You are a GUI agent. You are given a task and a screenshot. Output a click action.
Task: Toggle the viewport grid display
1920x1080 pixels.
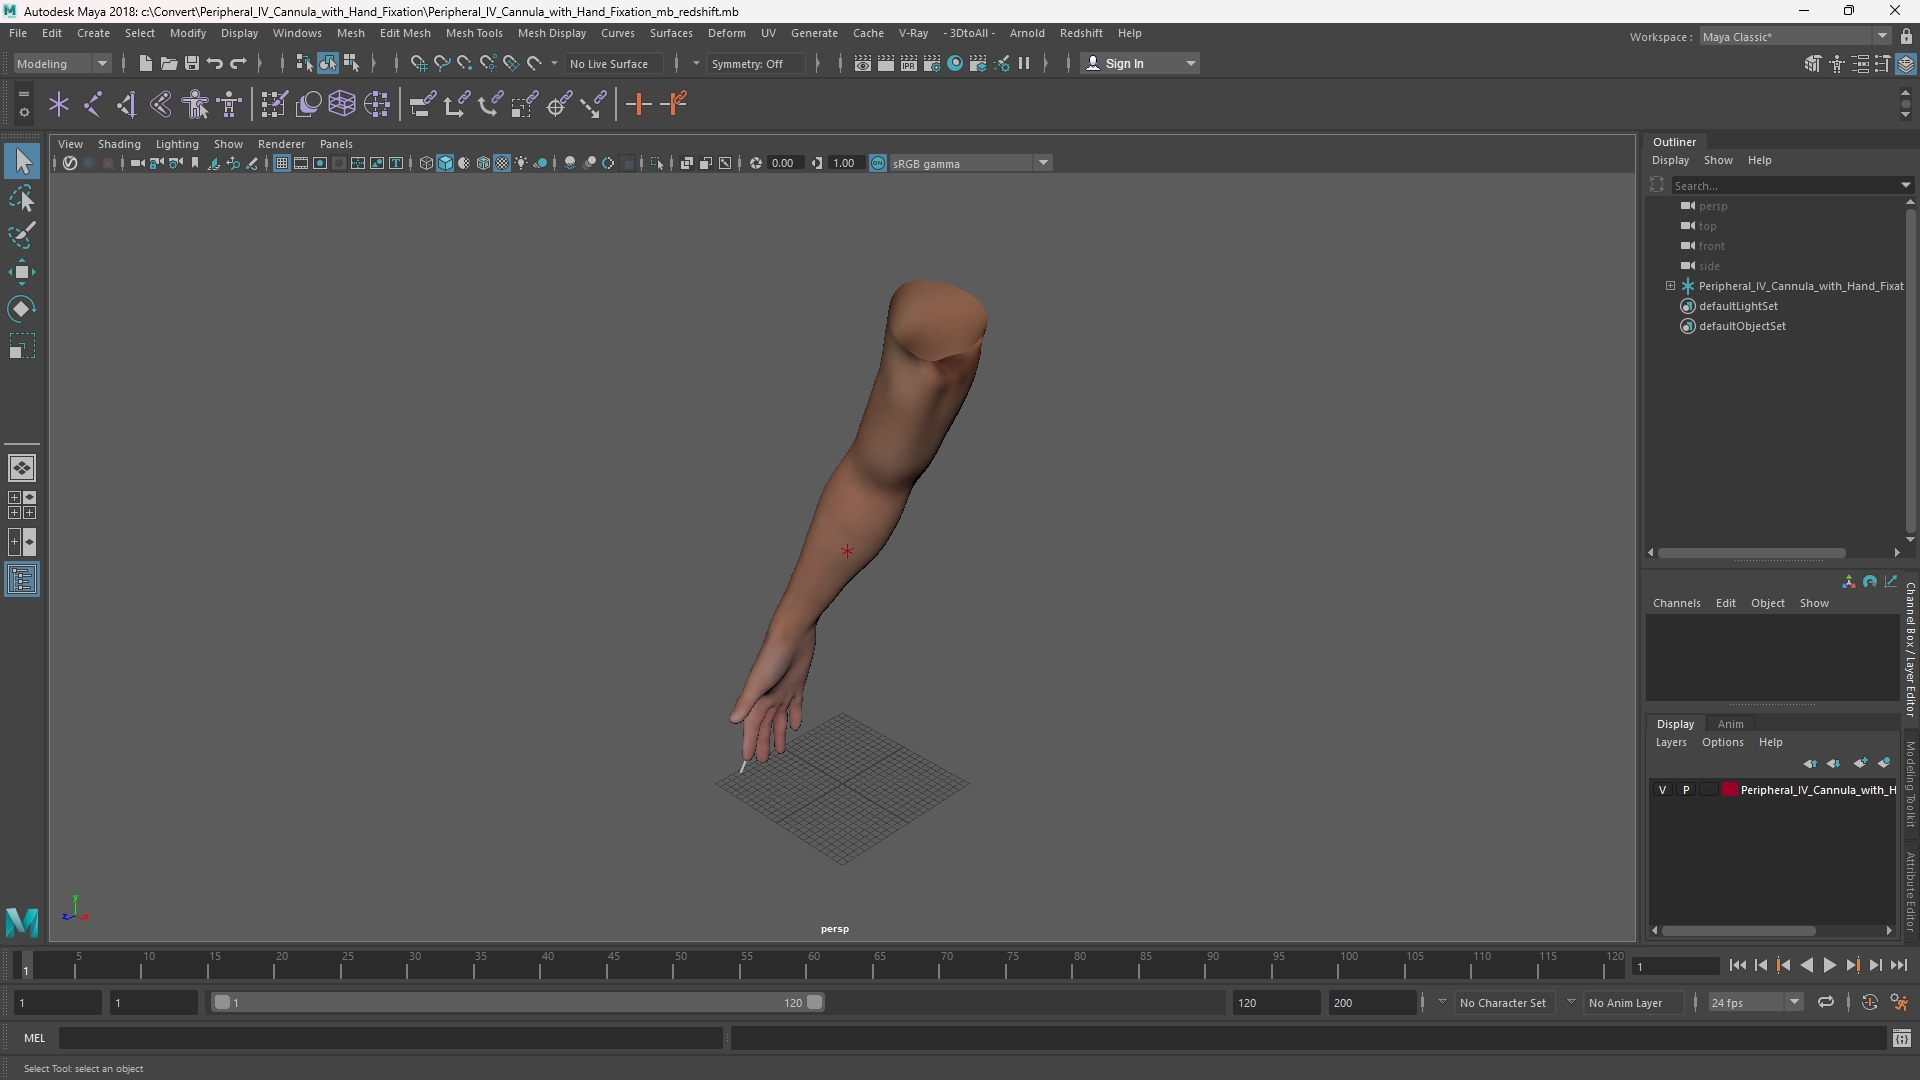coord(282,163)
